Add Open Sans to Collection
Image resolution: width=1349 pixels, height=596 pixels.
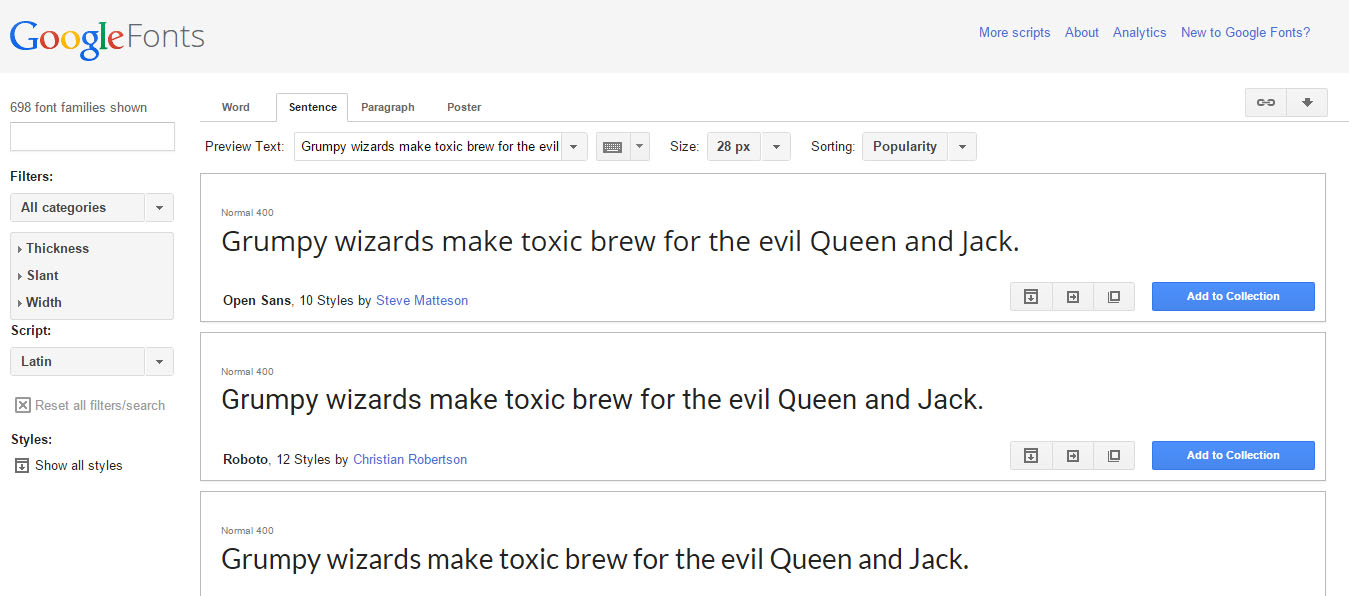1233,296
